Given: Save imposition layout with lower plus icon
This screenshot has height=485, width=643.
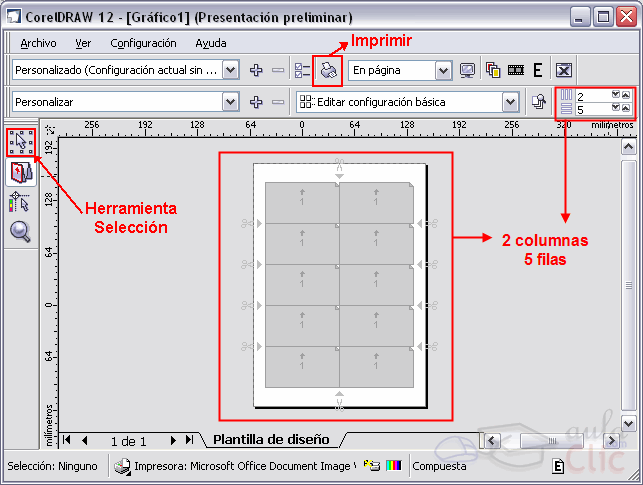Looking at the screenshot, I should [256, 102].
